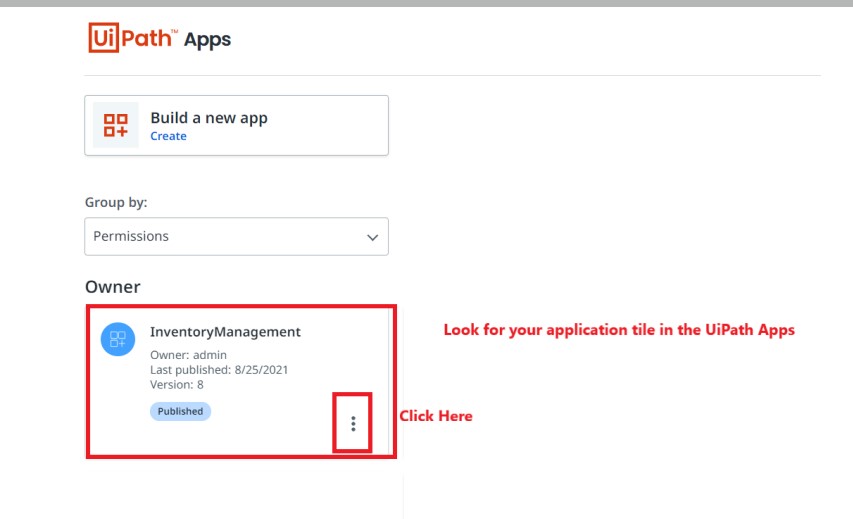Expand the dropdown chevron next to Permissions
853x519 pixels.
coord(373,237)
